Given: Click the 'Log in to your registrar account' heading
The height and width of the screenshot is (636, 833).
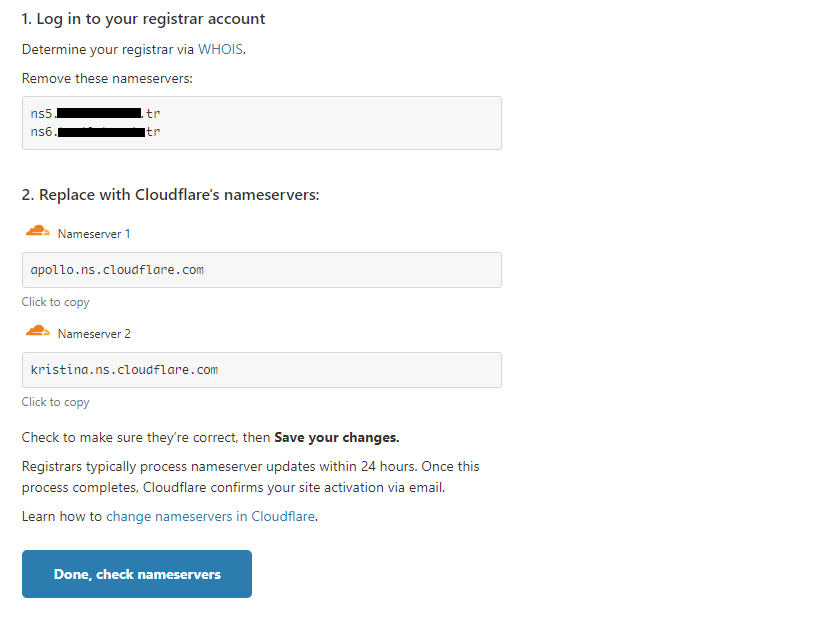Looking at the screenshot, I should point(143,19).
